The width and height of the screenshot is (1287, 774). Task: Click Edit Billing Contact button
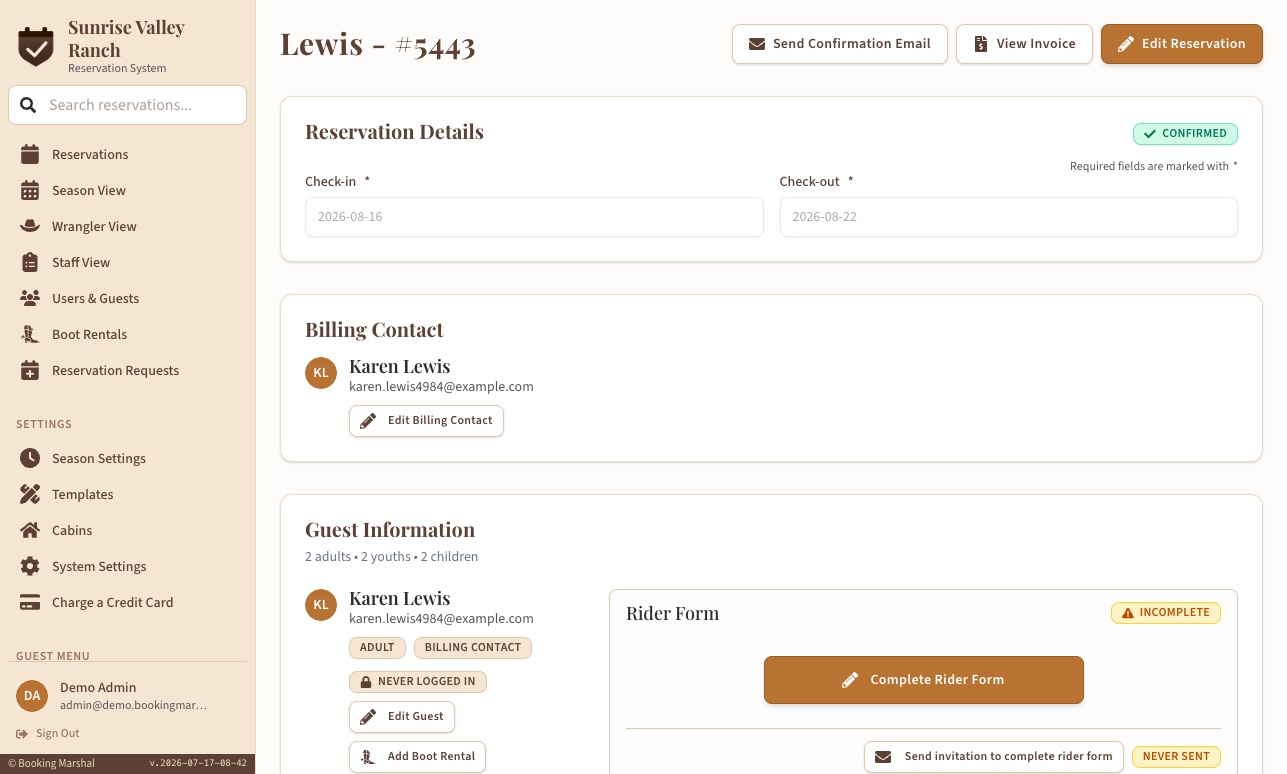[x=426, y=421]
